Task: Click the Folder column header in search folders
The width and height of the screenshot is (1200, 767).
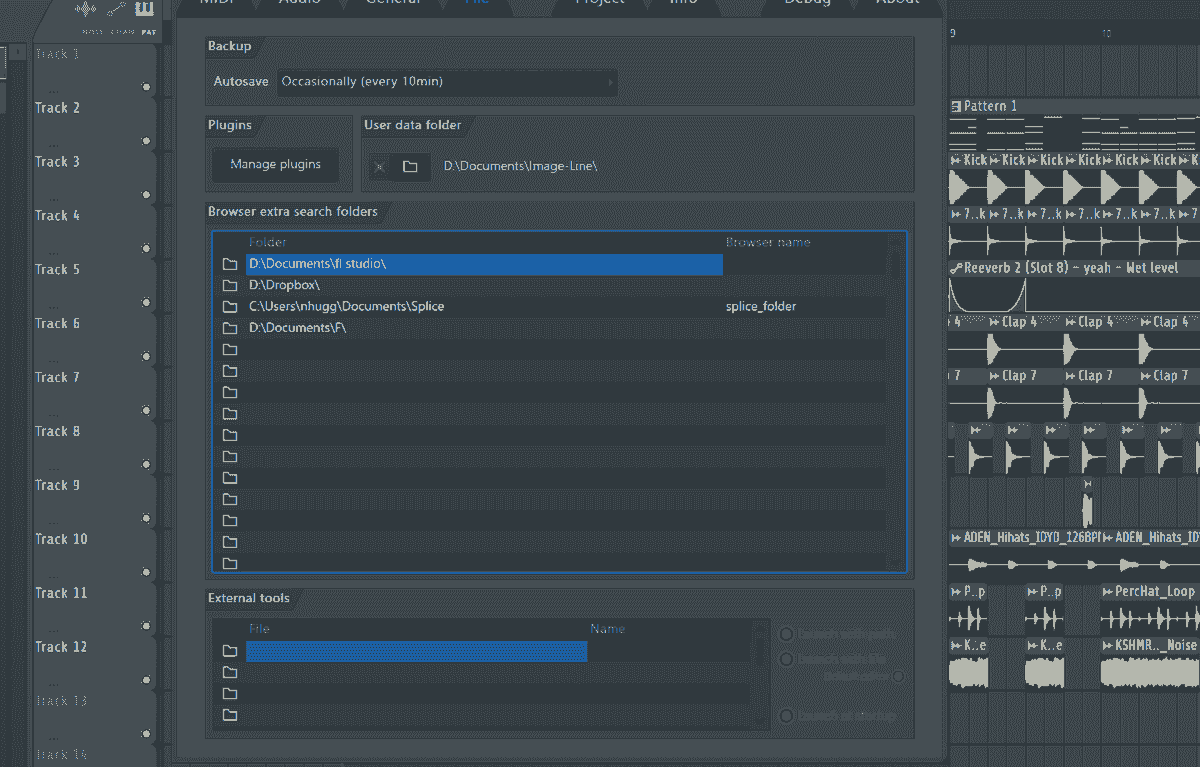Action: [x=267, y=243]
